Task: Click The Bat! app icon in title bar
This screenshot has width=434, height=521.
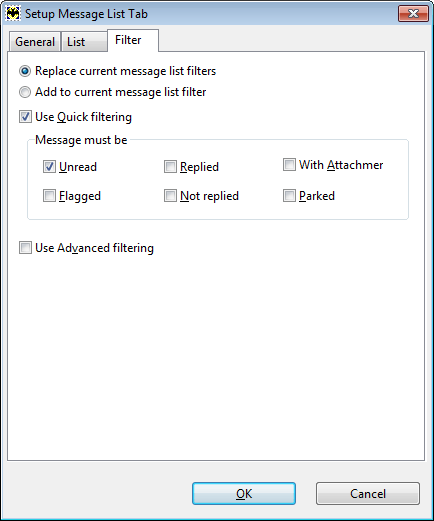Action: coord(13,14)
